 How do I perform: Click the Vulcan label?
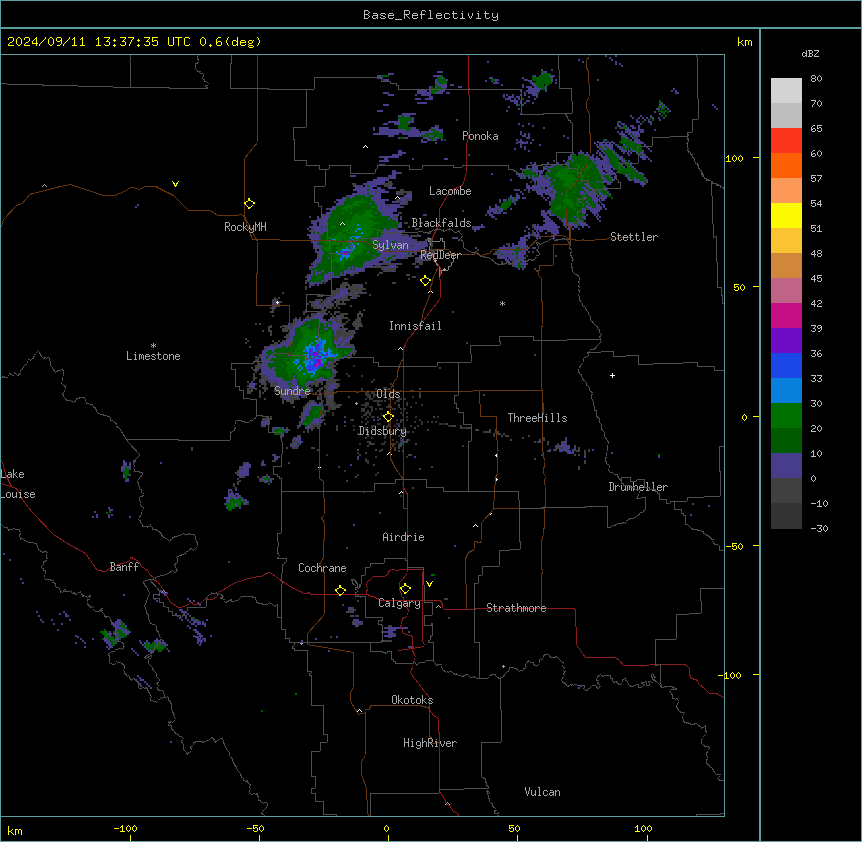(542, 792)
